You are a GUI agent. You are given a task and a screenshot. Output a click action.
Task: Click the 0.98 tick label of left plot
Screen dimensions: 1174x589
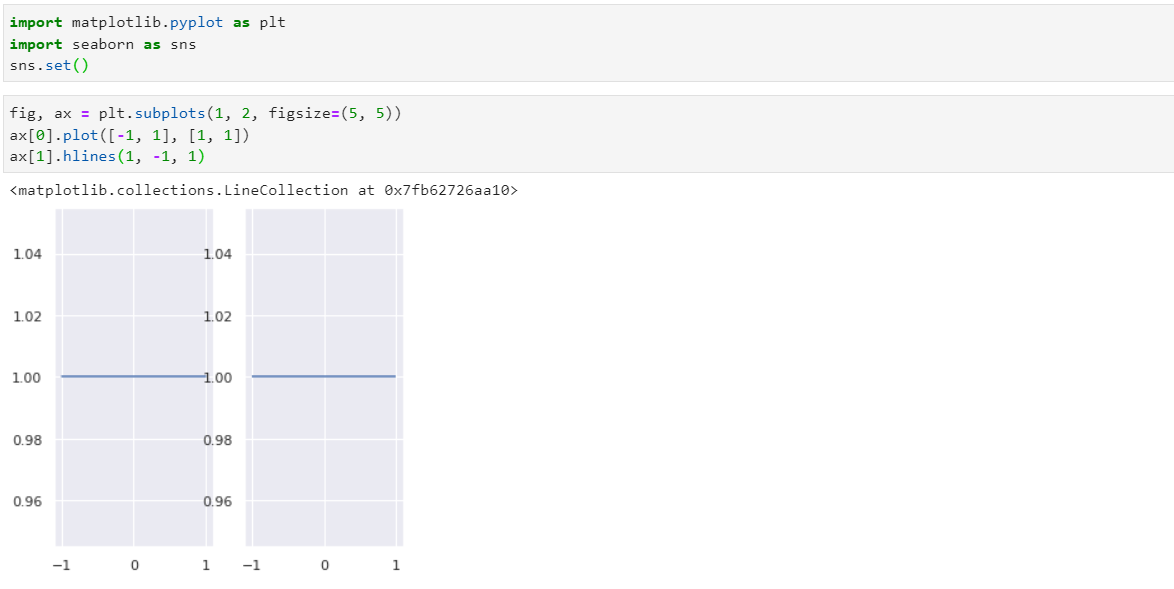coord(26,440)
